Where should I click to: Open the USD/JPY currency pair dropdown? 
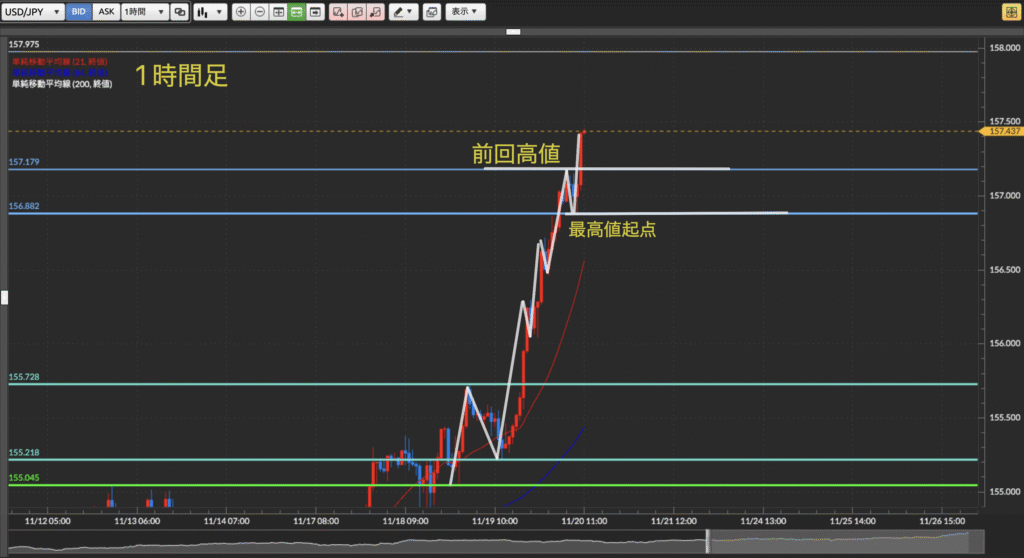(34, 12)
